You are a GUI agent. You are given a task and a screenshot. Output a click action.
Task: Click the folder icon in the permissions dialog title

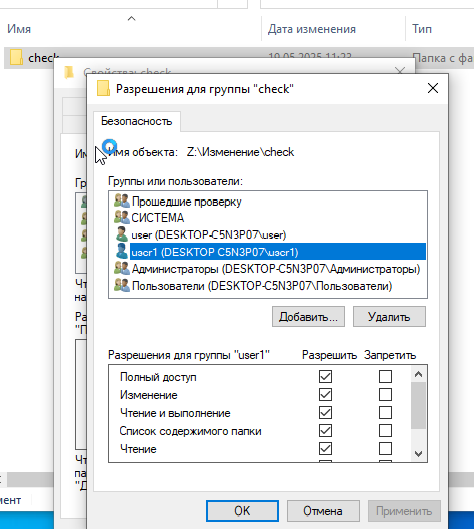click(103, 88)
